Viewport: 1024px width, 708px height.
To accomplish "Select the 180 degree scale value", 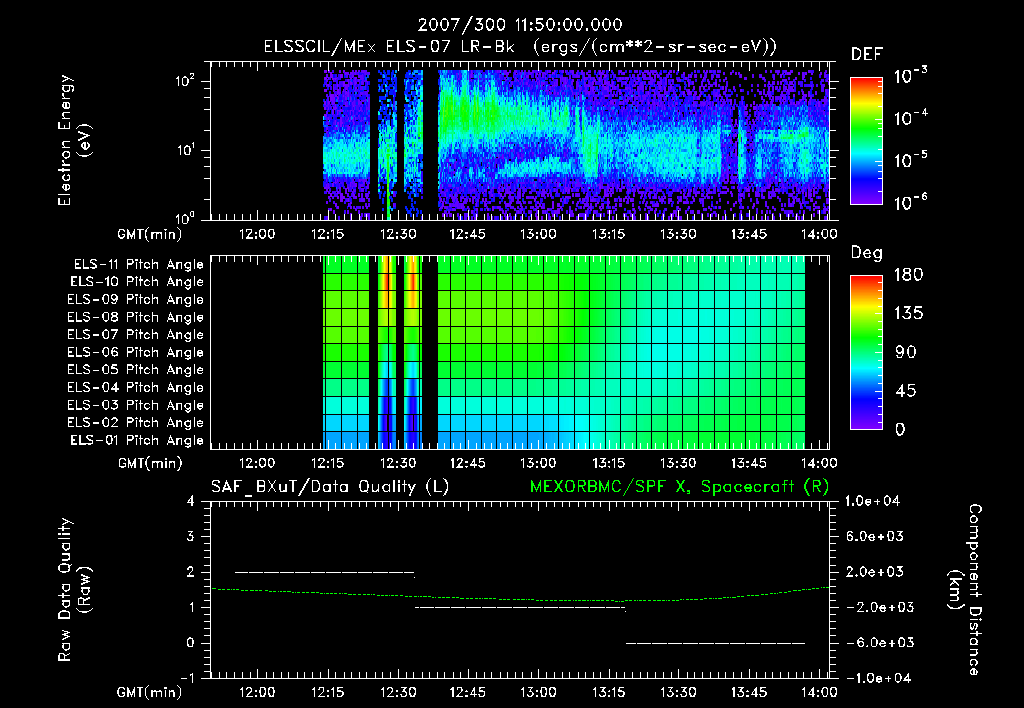I will coord(908,275).
